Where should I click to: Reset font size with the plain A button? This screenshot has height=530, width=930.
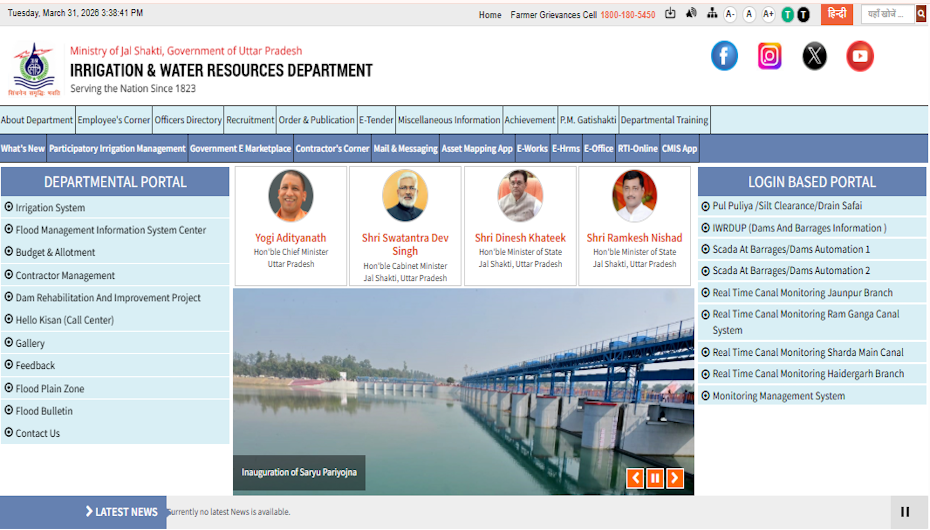(749, 14)
